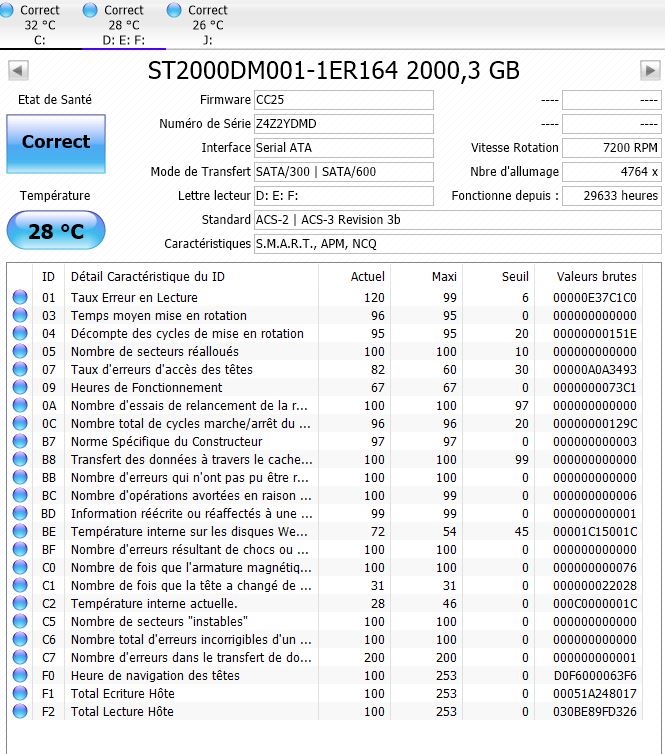665x754 pixels.
Task: Click status icon for attribute C1
Action: pos(20,585)
